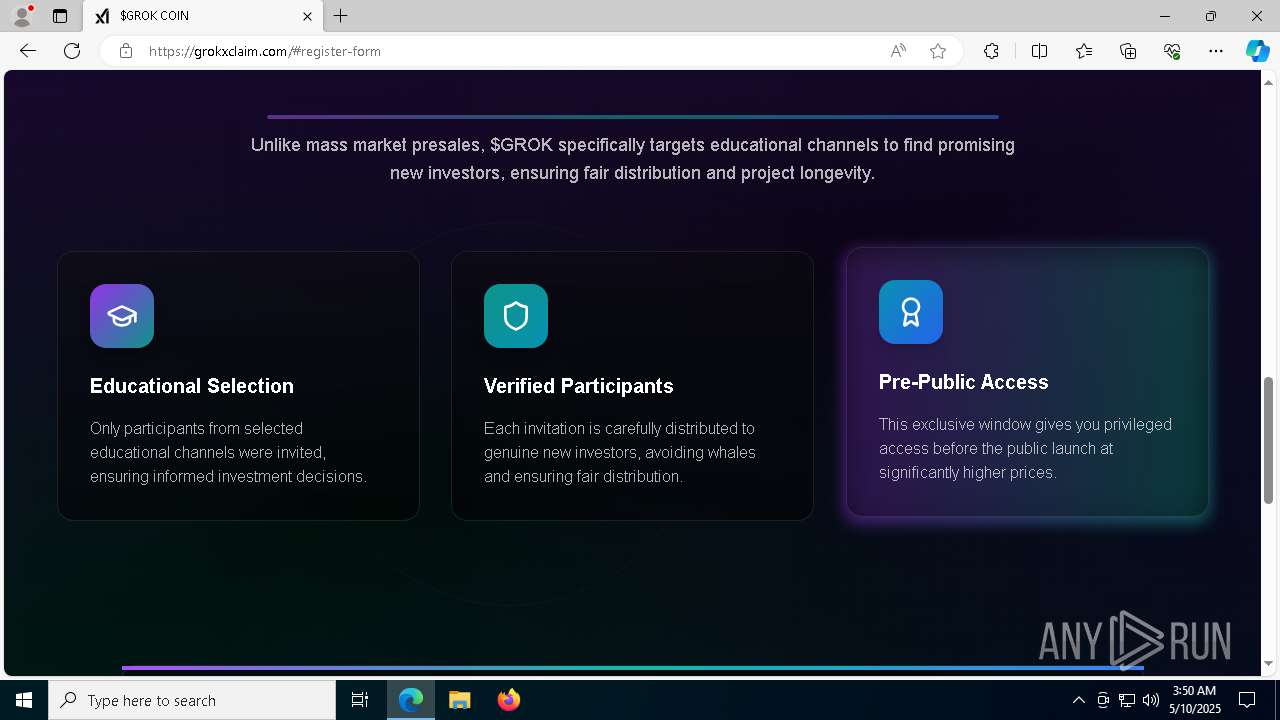This screenshot has height=720, width=1280.
Task: Open File Explorer from the taskbar
Action: [460, 700]
